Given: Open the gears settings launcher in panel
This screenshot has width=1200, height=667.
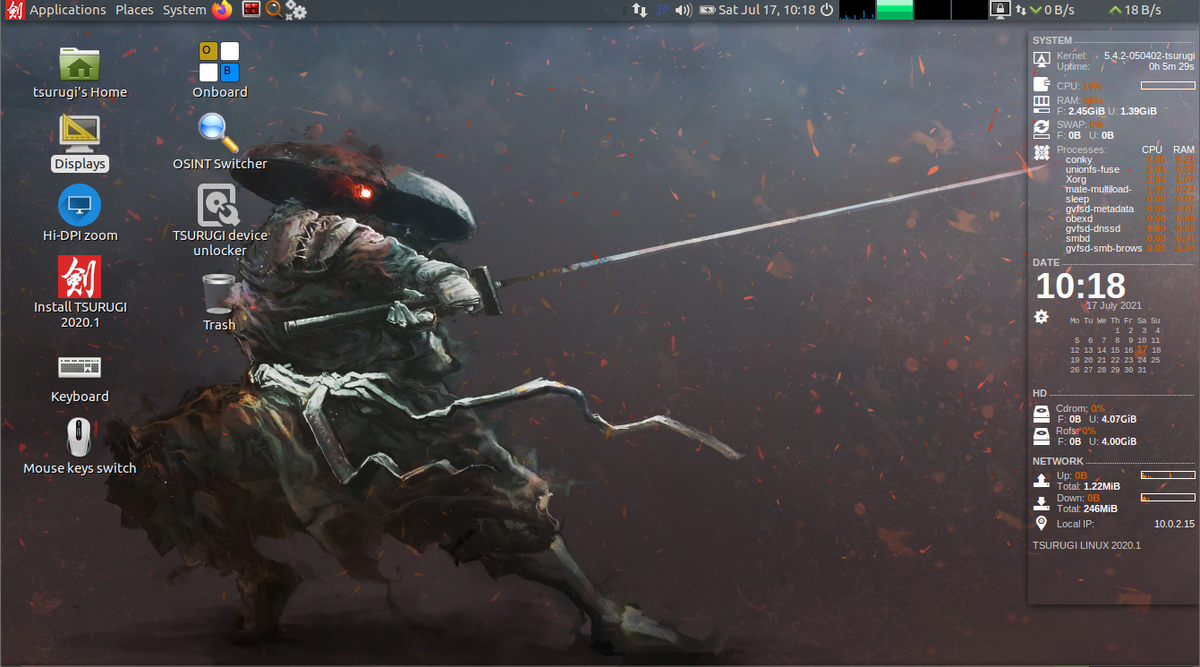Looking at the screenshot, I should point(295,10).
